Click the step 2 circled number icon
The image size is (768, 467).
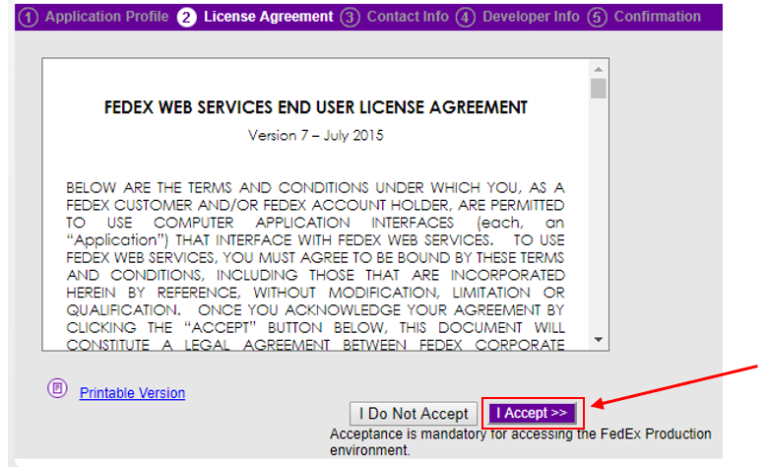187,18
